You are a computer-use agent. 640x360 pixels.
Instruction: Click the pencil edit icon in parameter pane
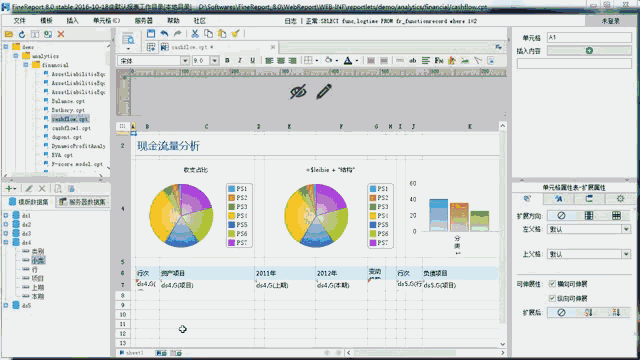[324, 91]
